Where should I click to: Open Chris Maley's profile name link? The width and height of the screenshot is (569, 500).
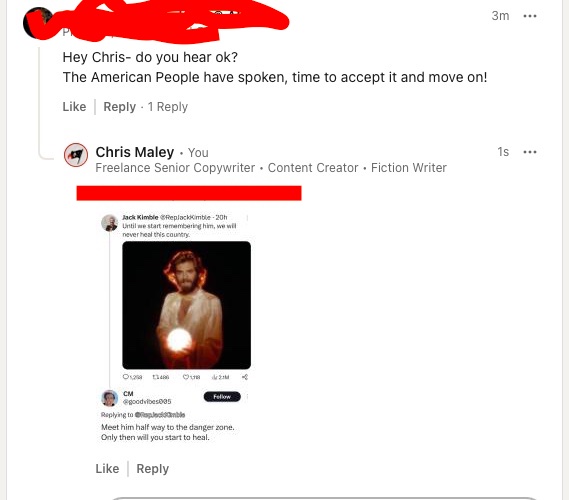point(135,152)
